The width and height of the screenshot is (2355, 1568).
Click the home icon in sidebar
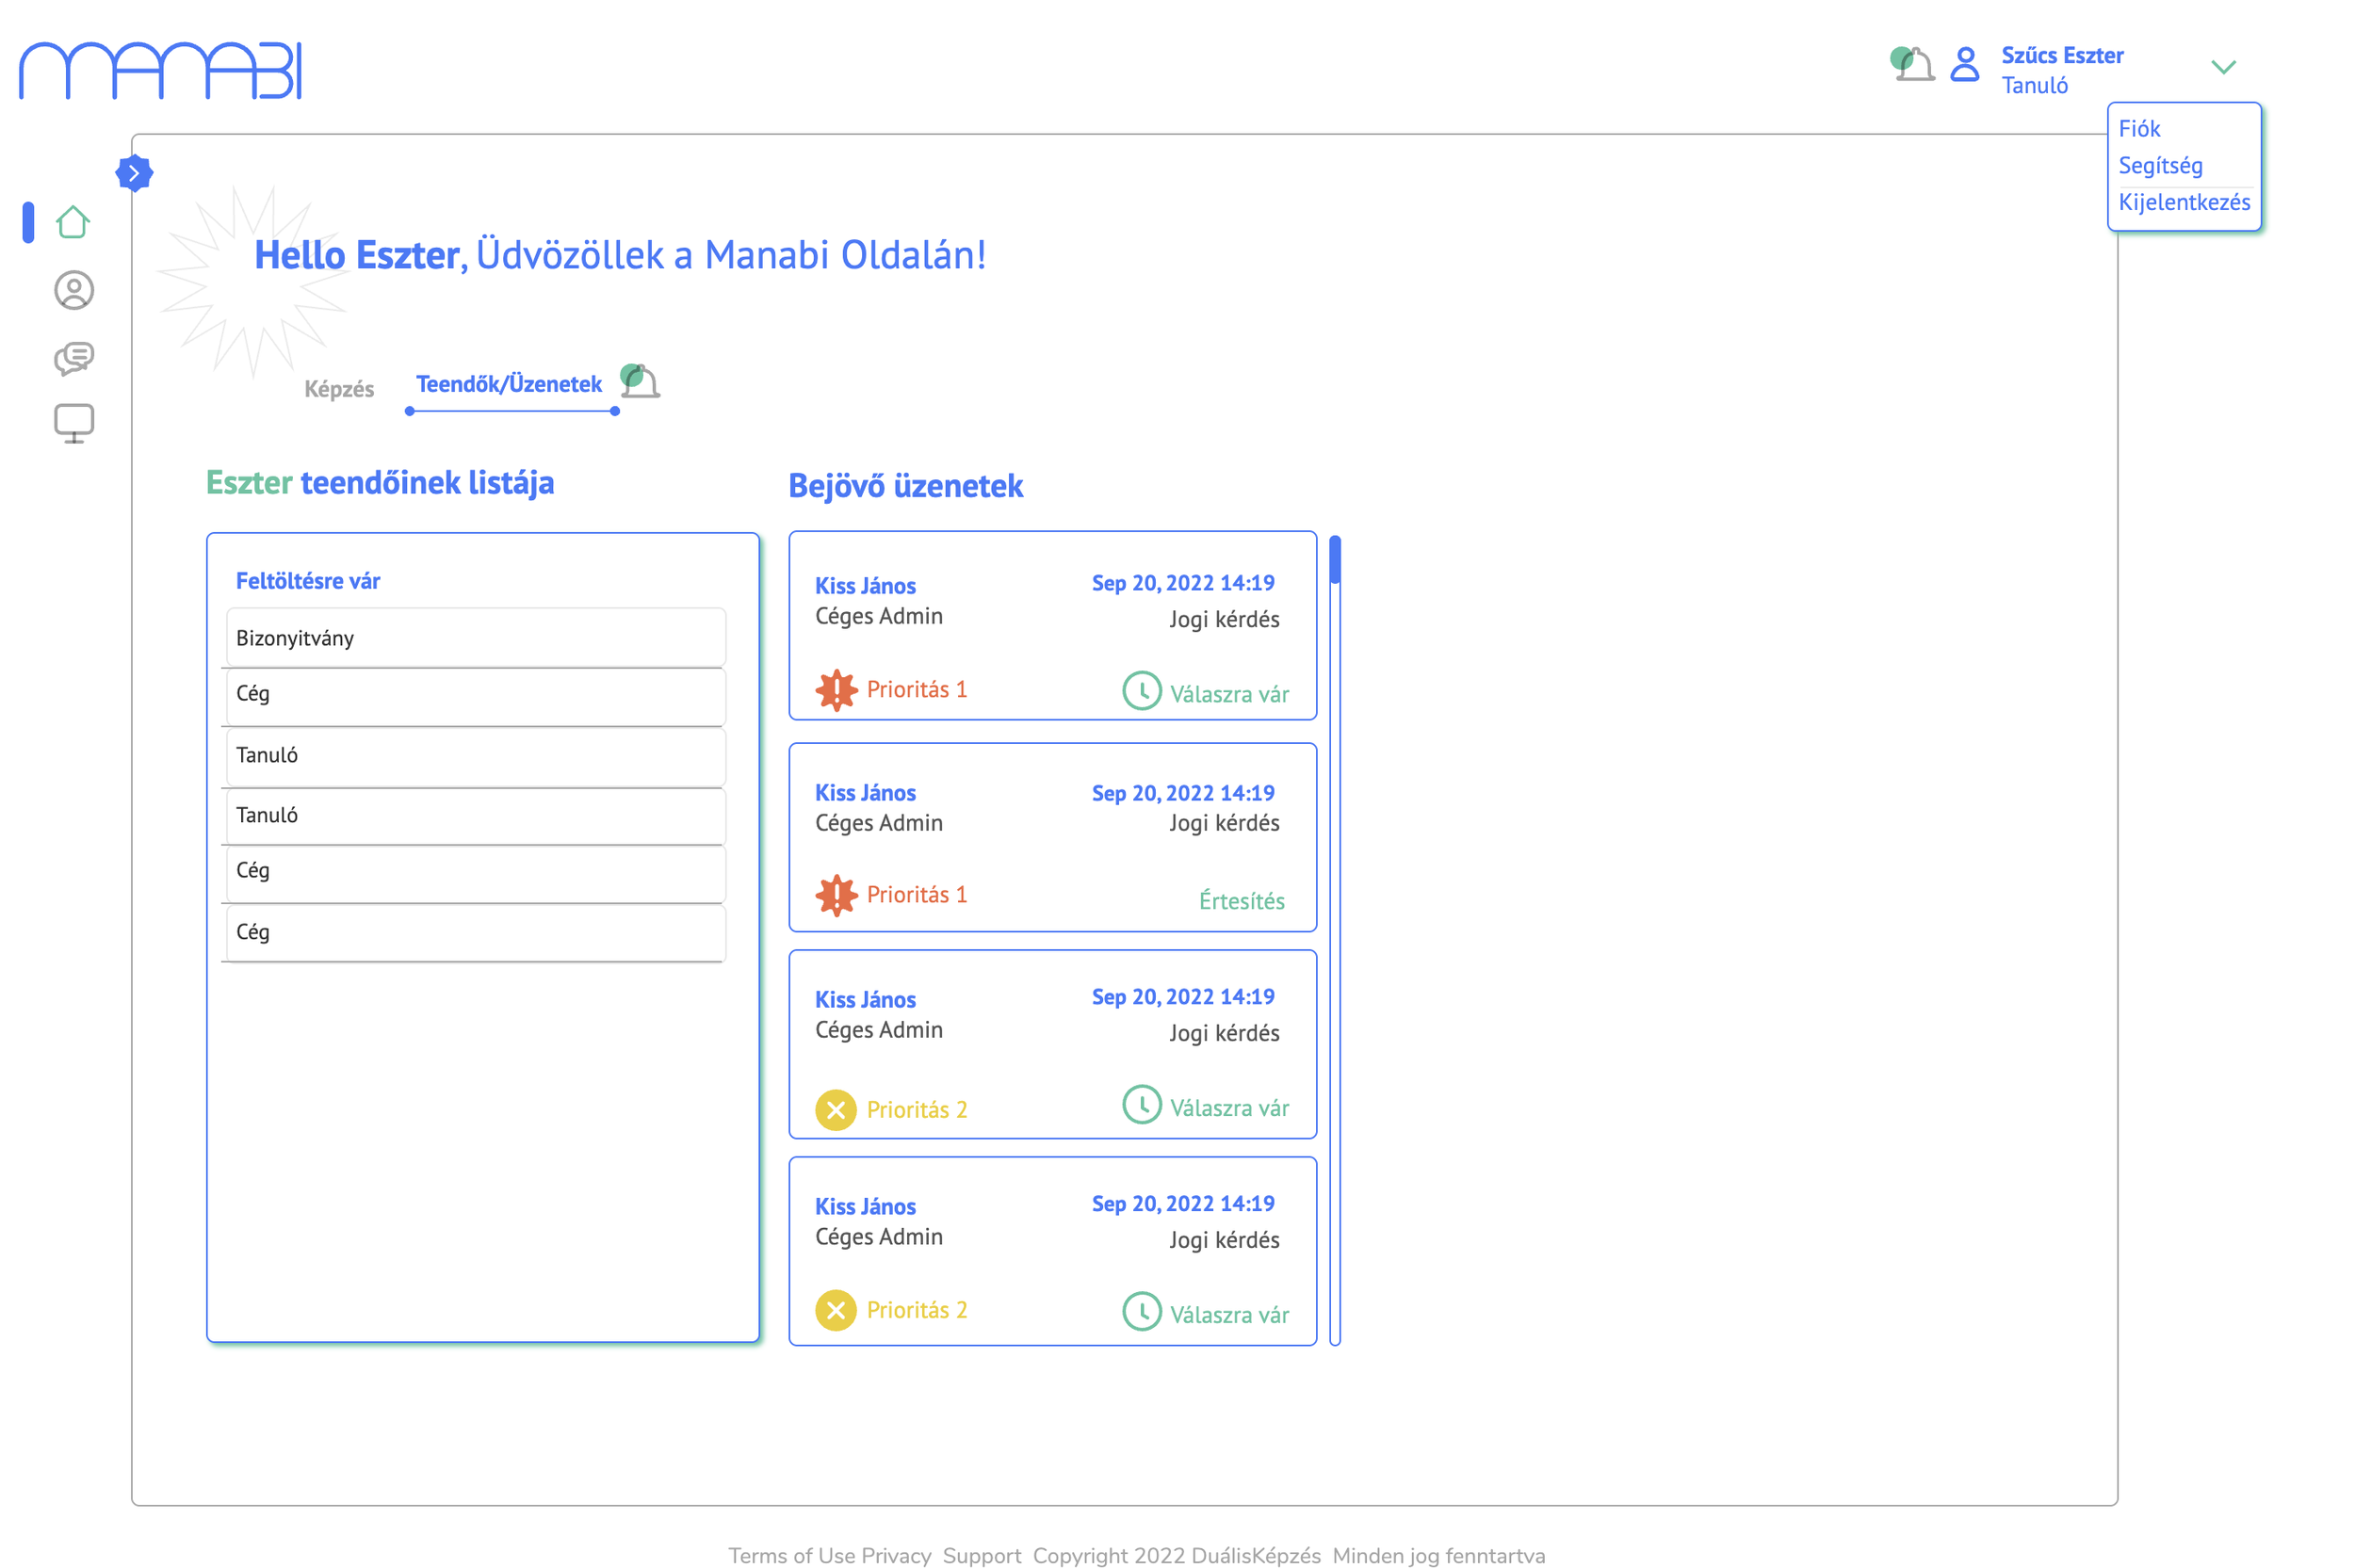(73, 221)
